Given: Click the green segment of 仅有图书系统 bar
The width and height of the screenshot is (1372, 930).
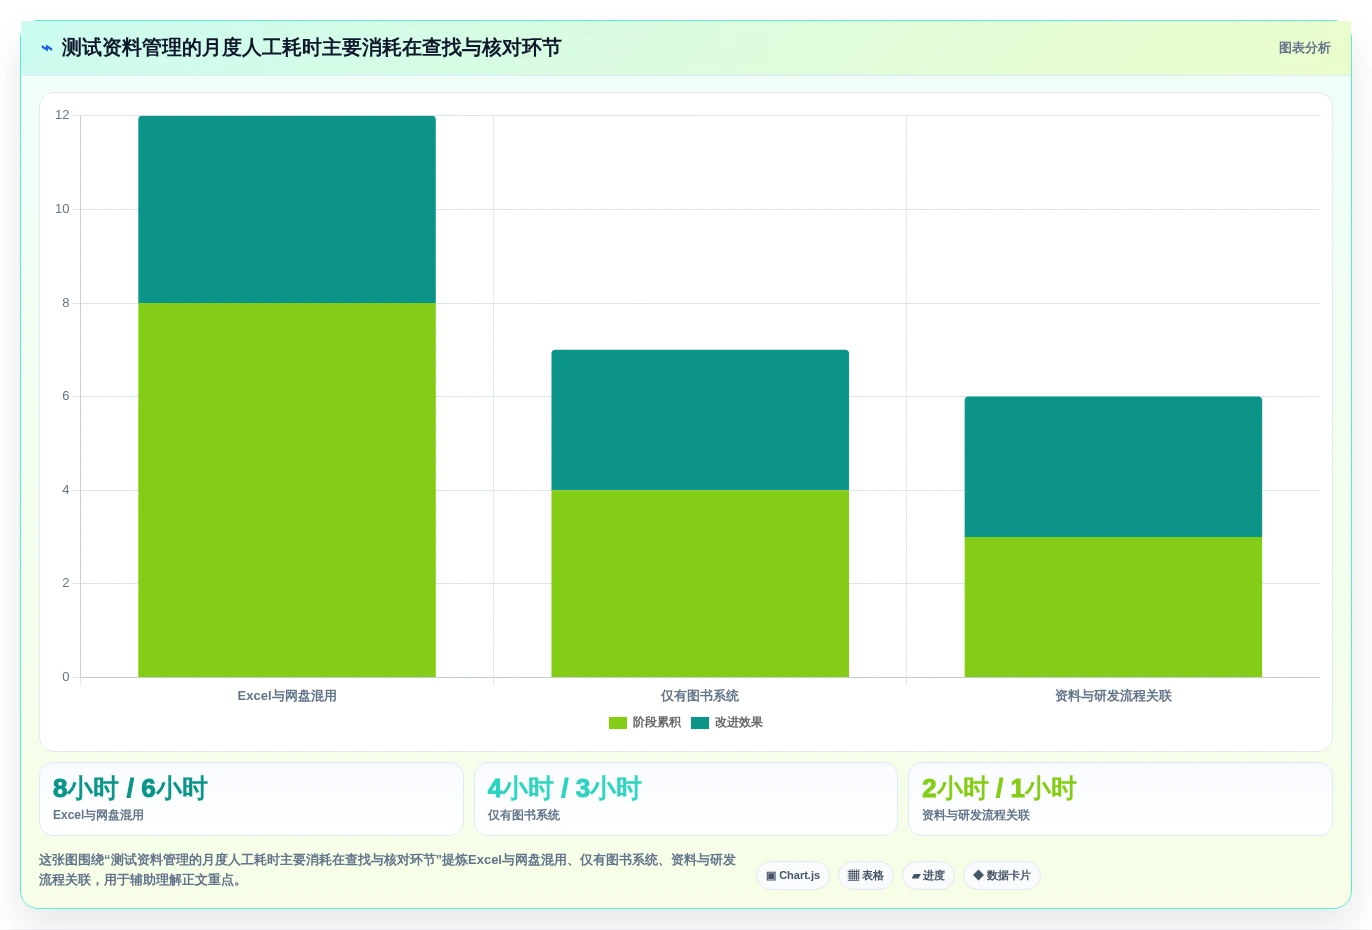Looking at the screenshot, I should [x=700, y=583].
